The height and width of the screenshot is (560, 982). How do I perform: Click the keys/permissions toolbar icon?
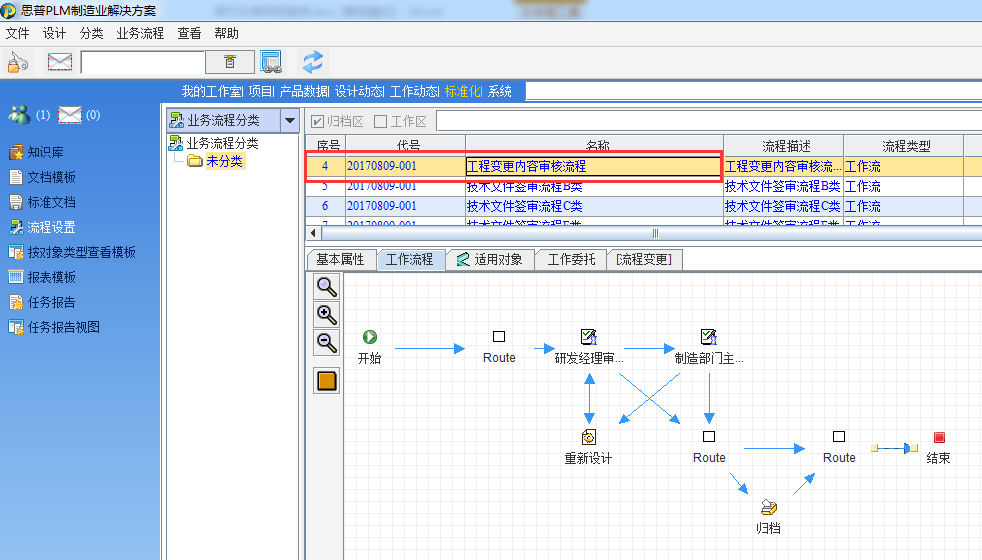(x=18, y=62)
